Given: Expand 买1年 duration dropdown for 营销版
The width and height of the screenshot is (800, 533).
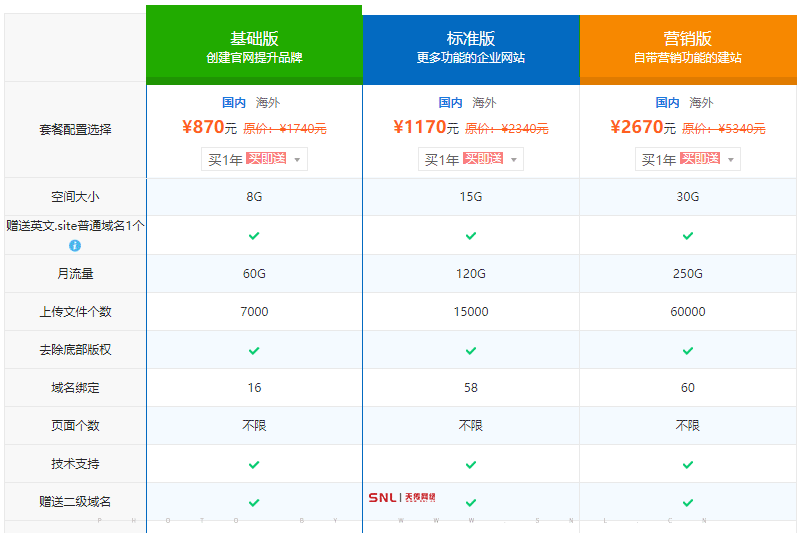Looking at the screenshot, I should pos(688,159).
